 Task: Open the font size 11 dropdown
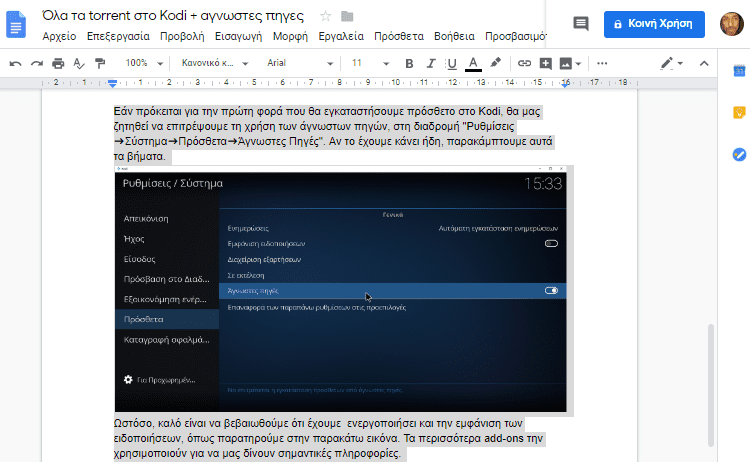point(370,63)
